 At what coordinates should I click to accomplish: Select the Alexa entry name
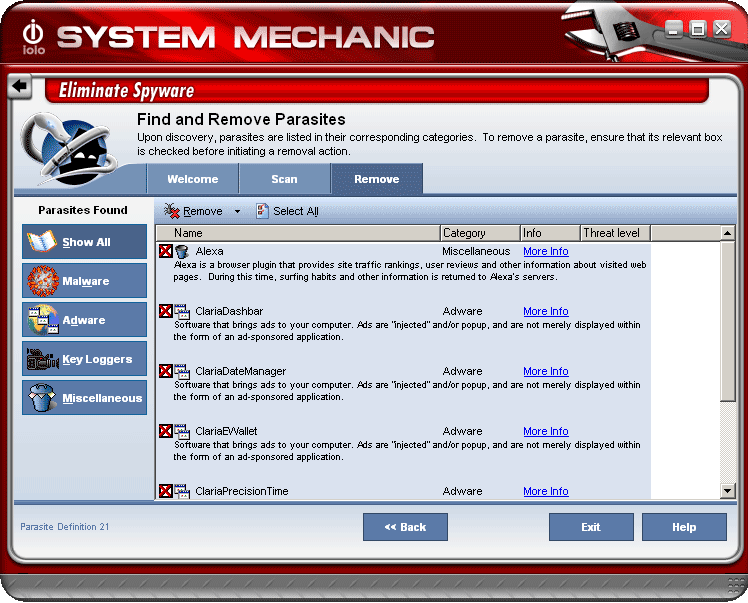[x=209, y=251]
